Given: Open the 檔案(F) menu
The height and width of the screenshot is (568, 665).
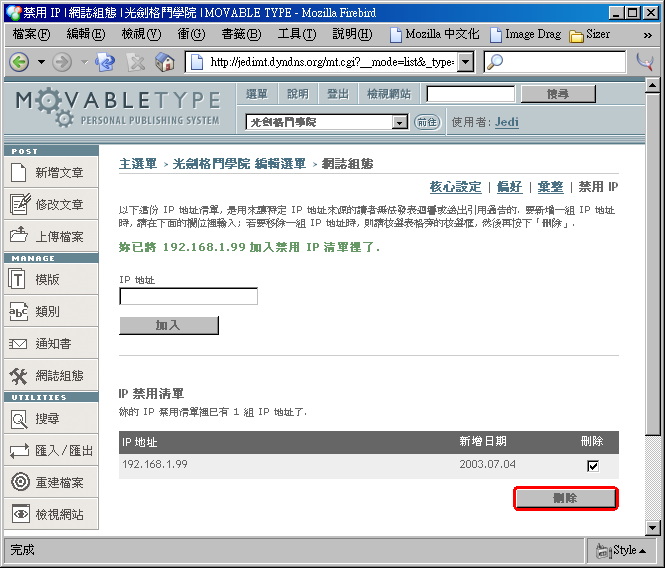Looking at the screenshot, I should pyautogui.click(x=31, y=34).
